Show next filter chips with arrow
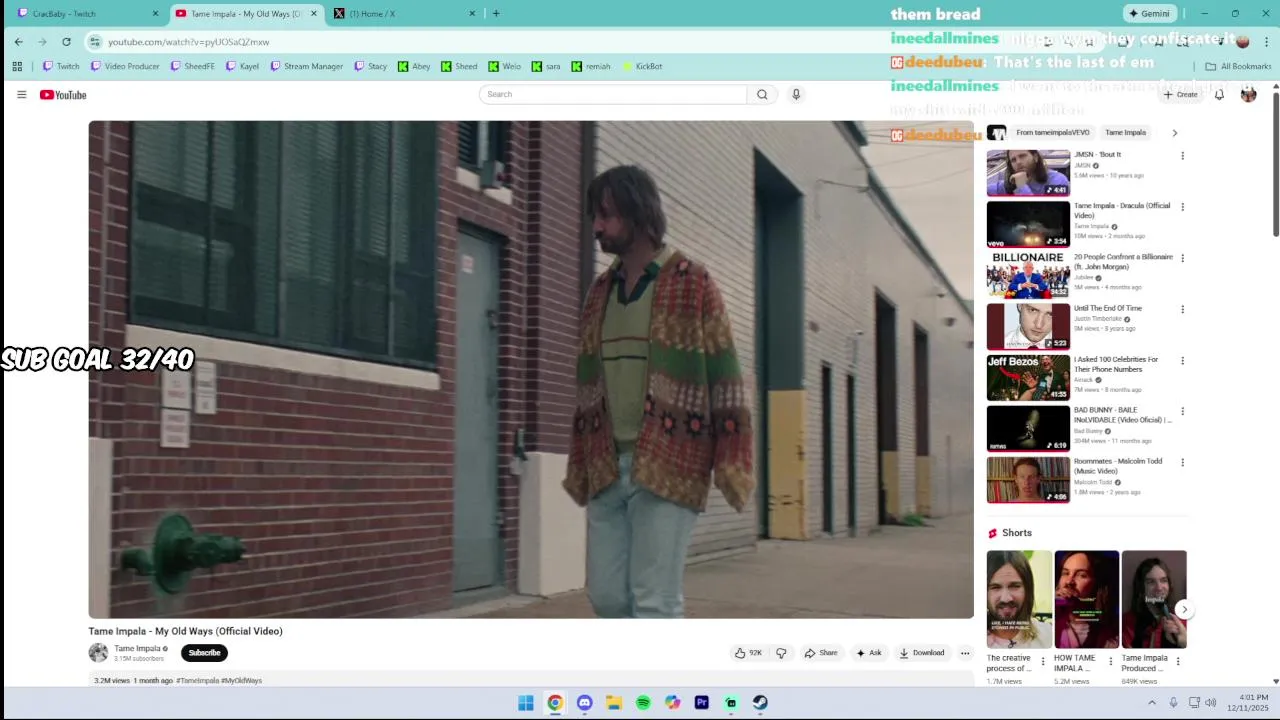Image resolution: width=1280 pixels, height=720 pixels. point(1174,132)
